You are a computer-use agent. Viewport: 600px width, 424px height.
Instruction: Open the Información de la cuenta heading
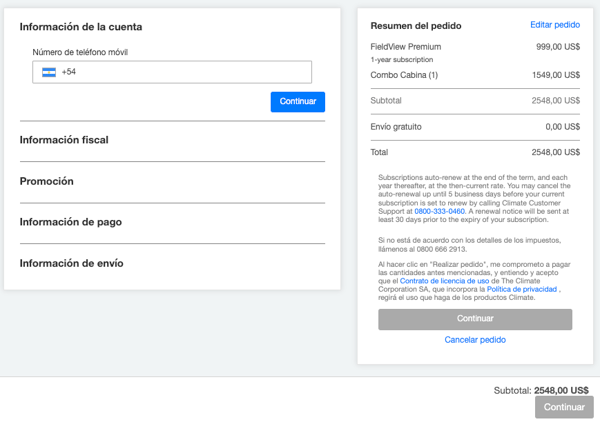[81, 27]
